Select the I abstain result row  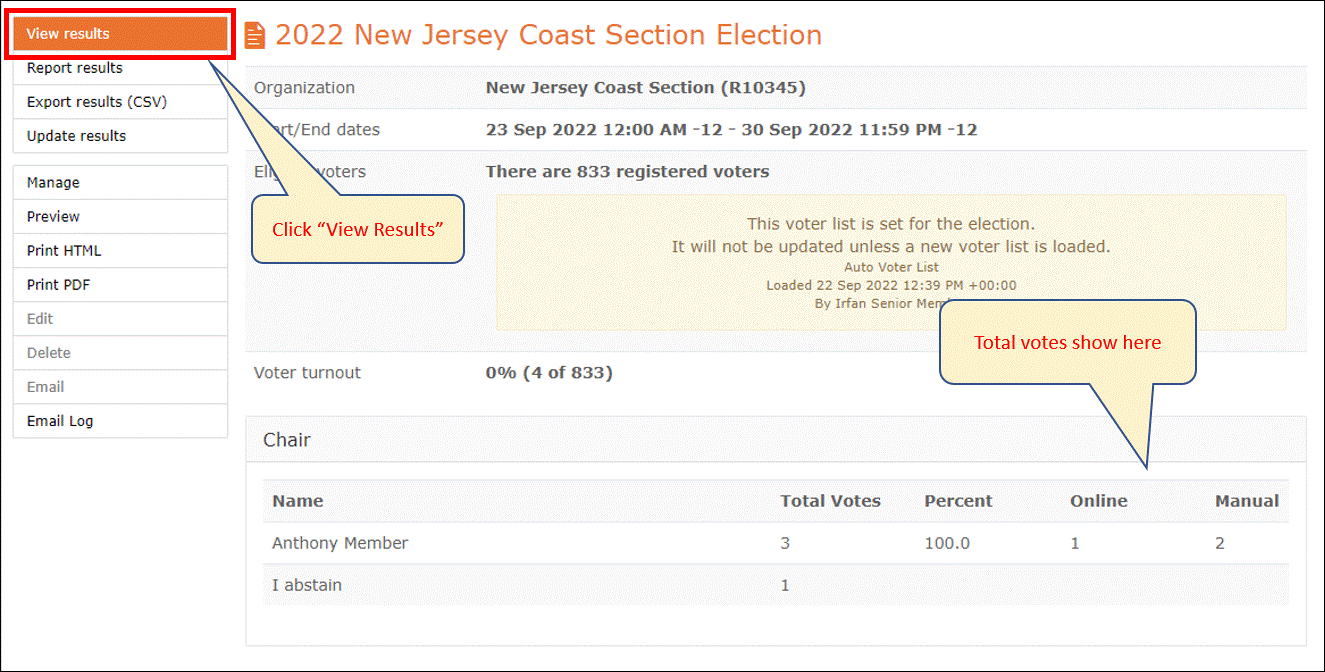click(x=776, y=585)
